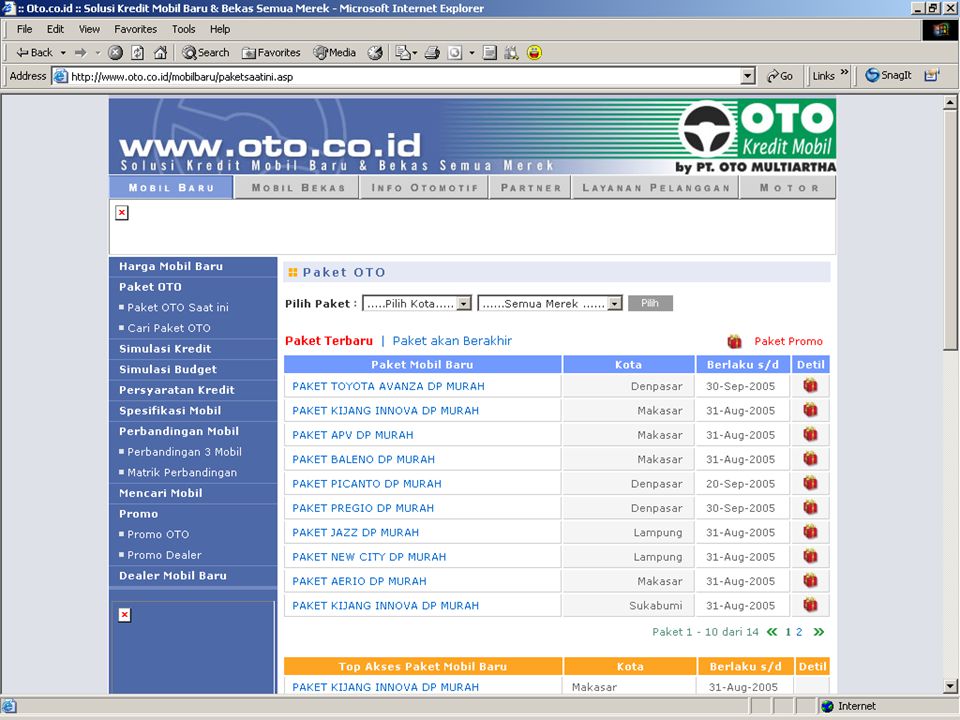The width and height of the screenshot is (960, 720).
Task: Open the Help menu
Action: (x=220, y=29)
